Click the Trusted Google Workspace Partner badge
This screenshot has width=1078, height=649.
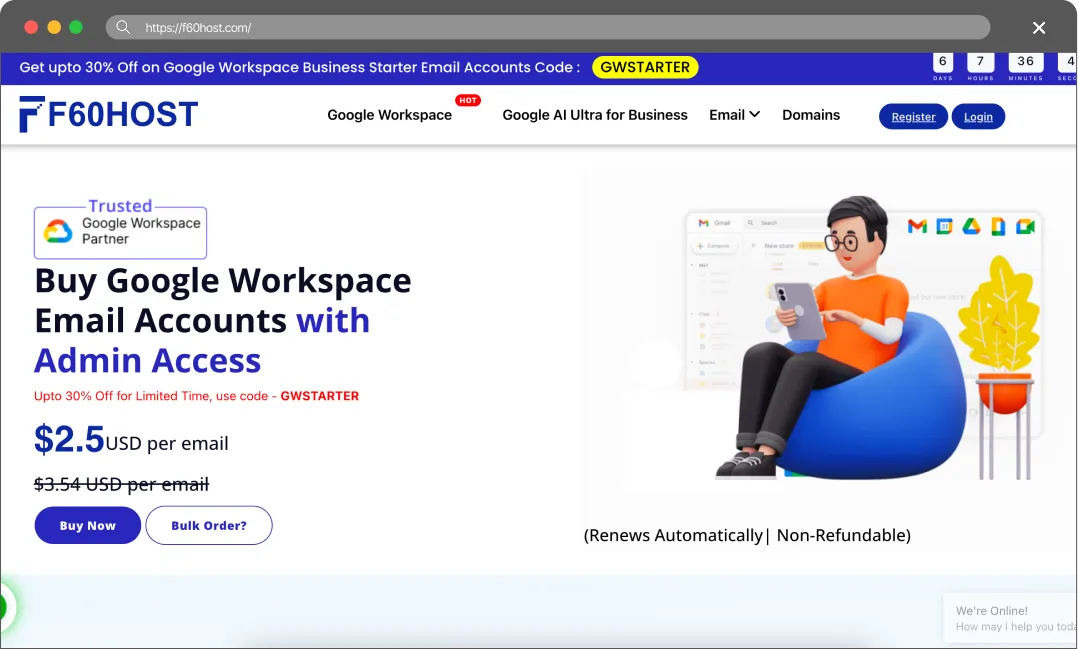click(x=120, y=230)
